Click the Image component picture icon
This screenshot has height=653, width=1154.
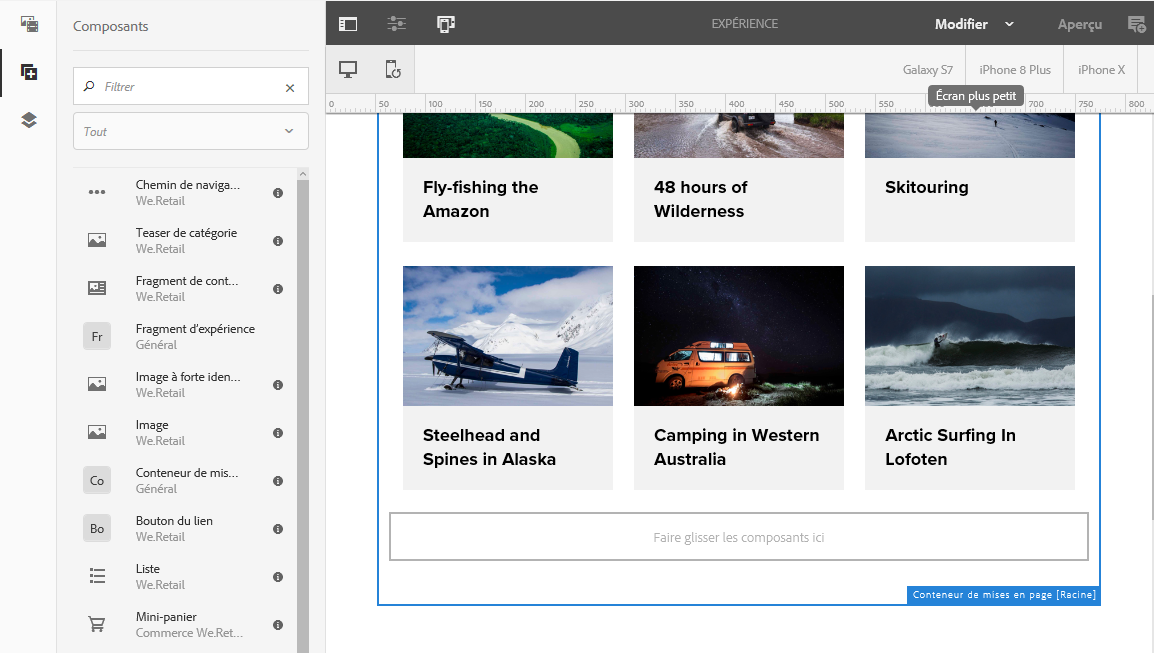[97, 432]
